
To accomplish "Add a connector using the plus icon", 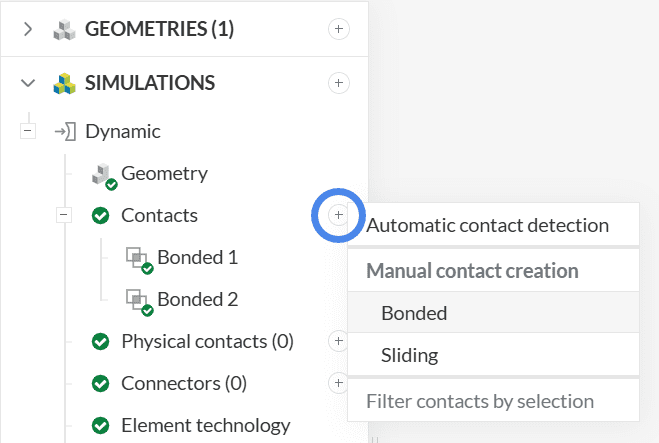I will click(339, 383).
